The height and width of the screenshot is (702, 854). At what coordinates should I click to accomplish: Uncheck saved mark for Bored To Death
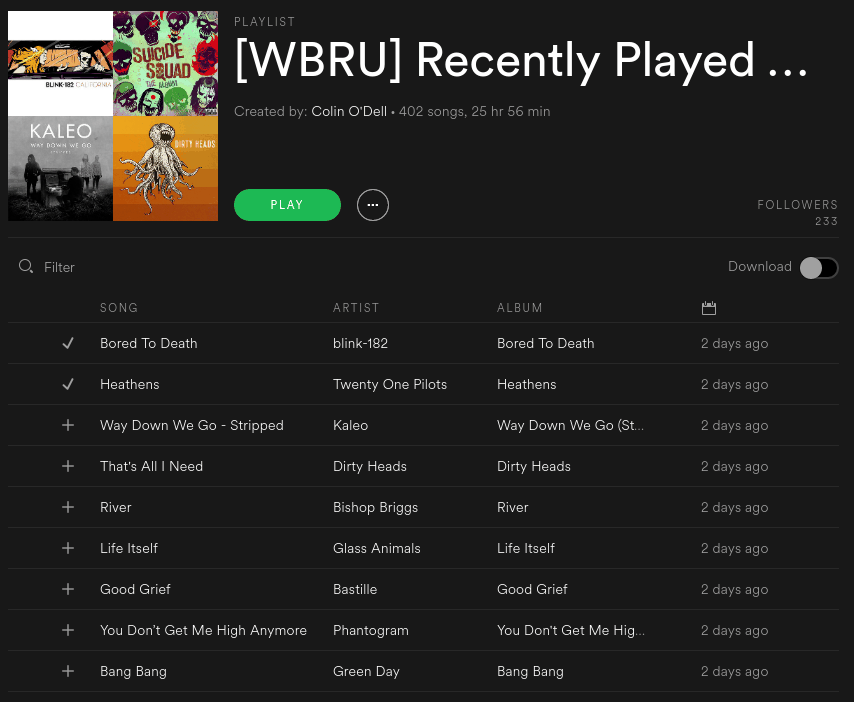click(68, 343)
